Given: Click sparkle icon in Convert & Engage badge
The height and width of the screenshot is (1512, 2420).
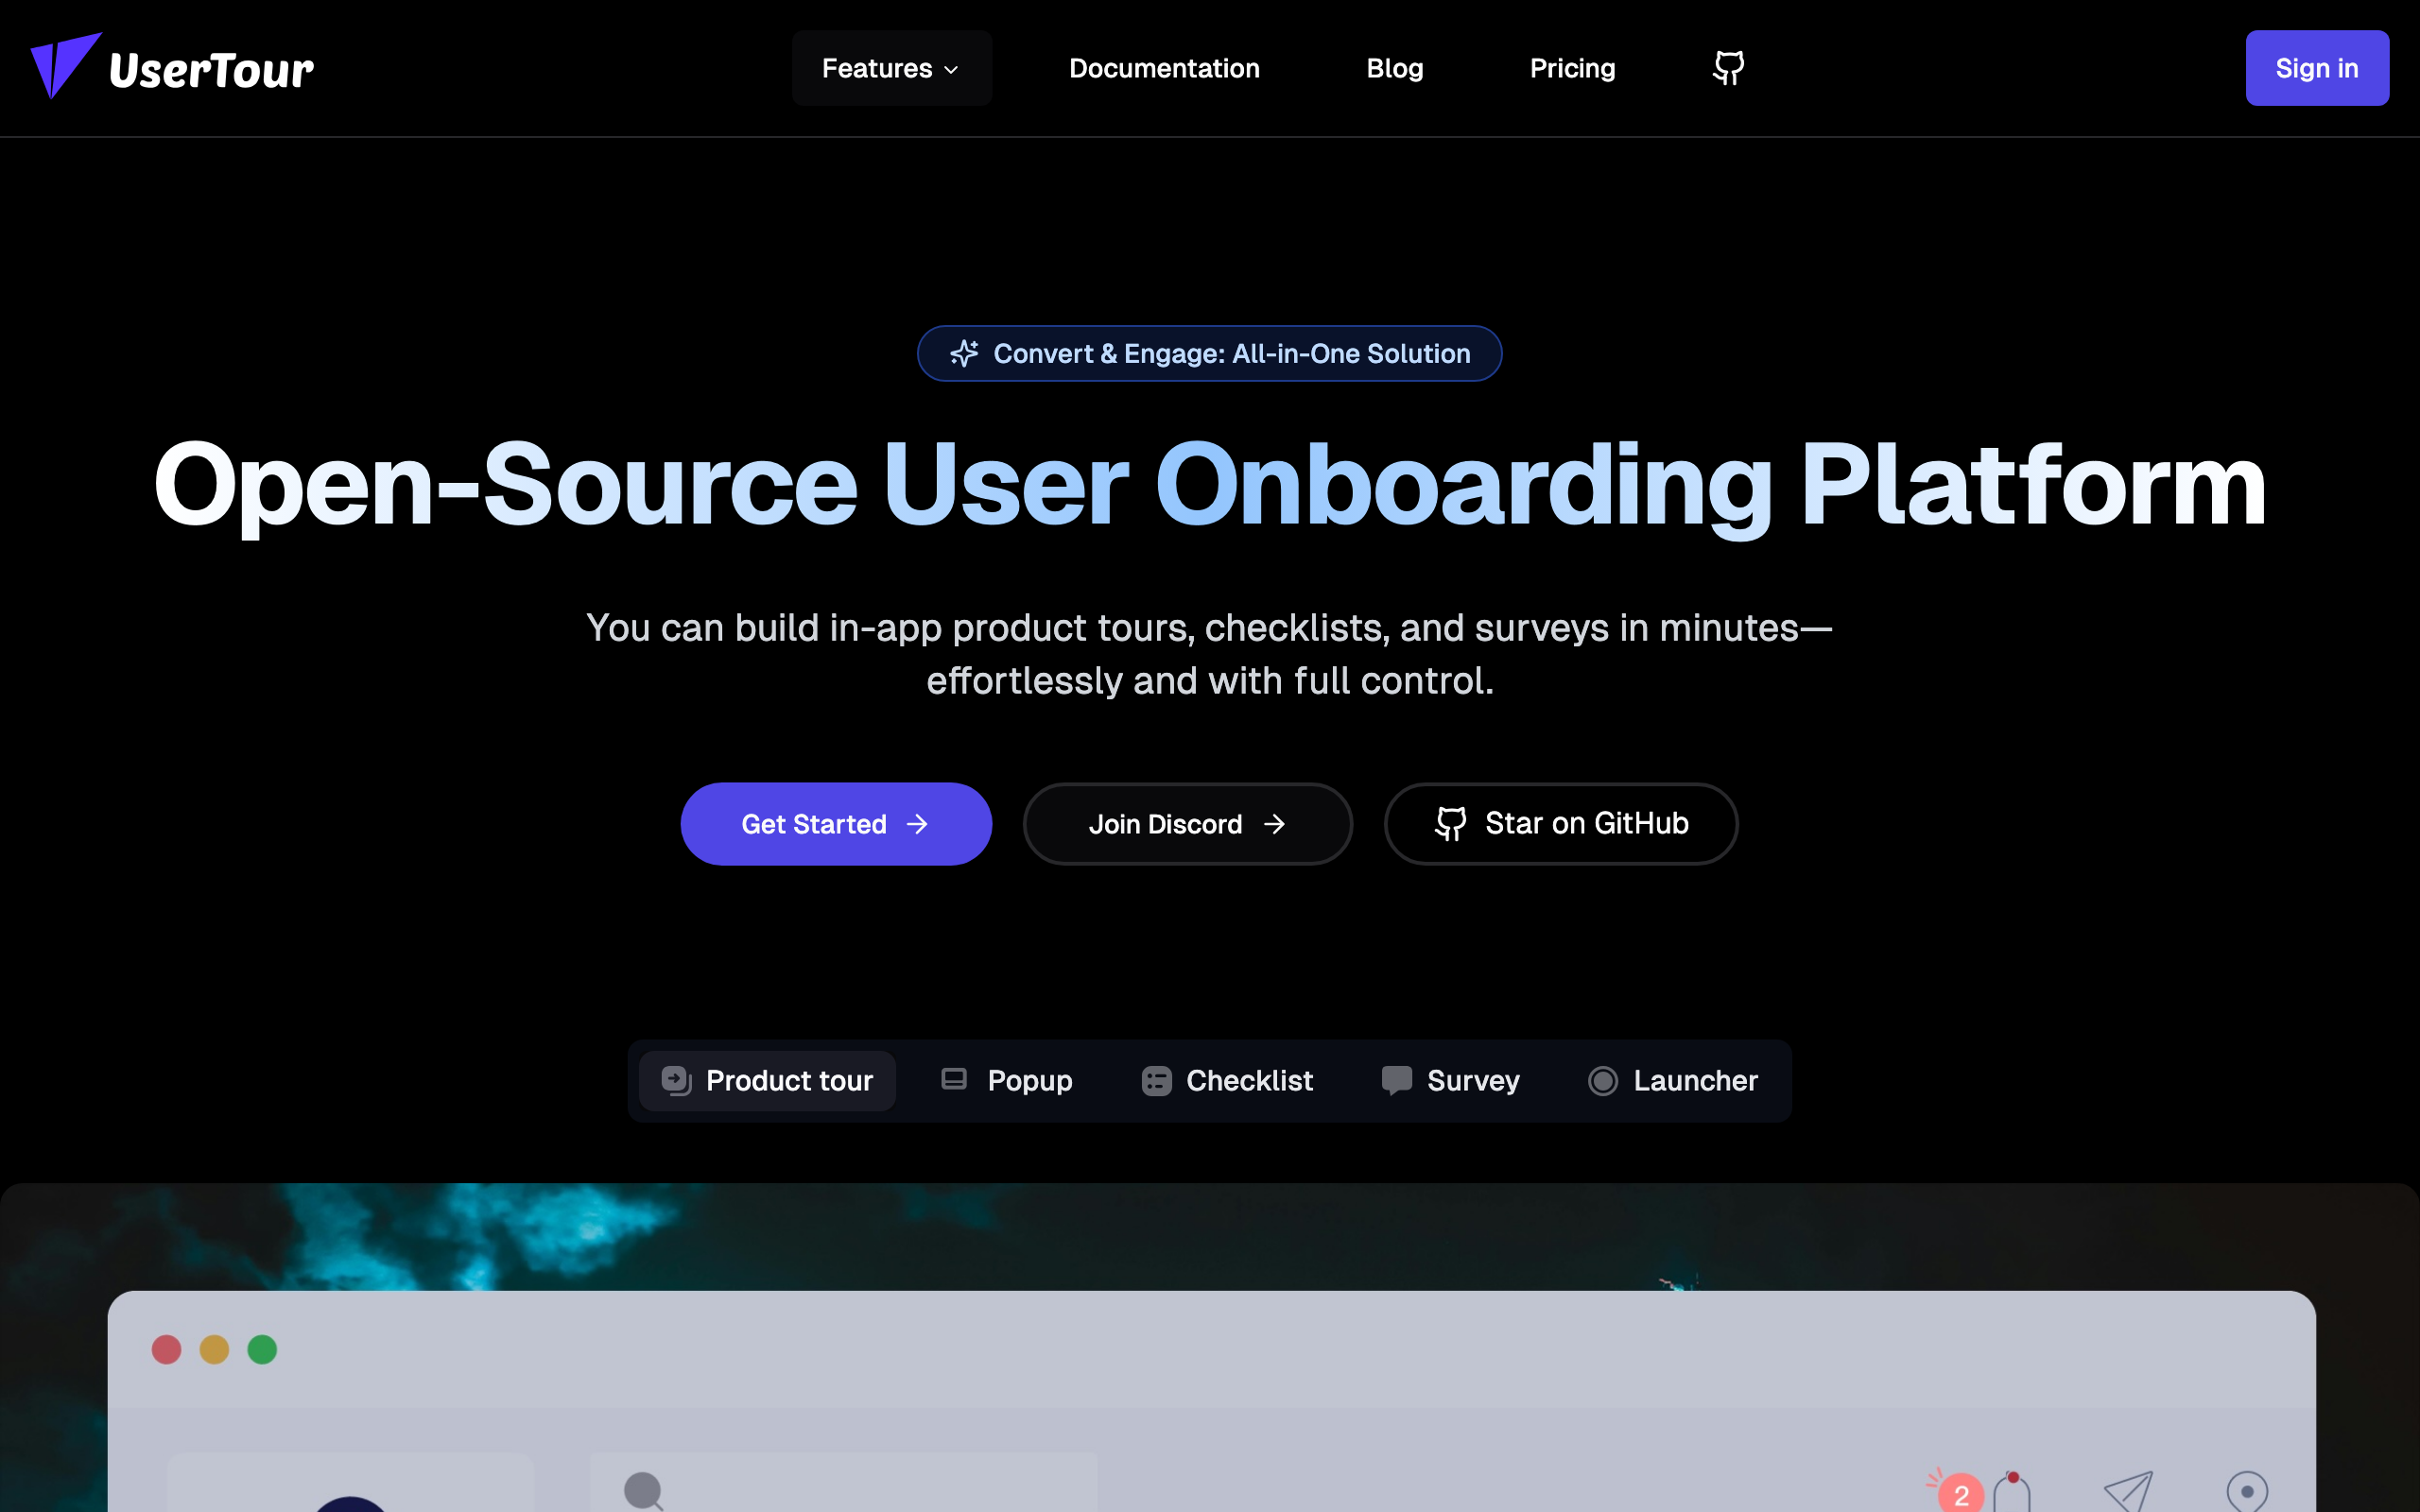Looking at the screenshot, I should tap(964, 353).
